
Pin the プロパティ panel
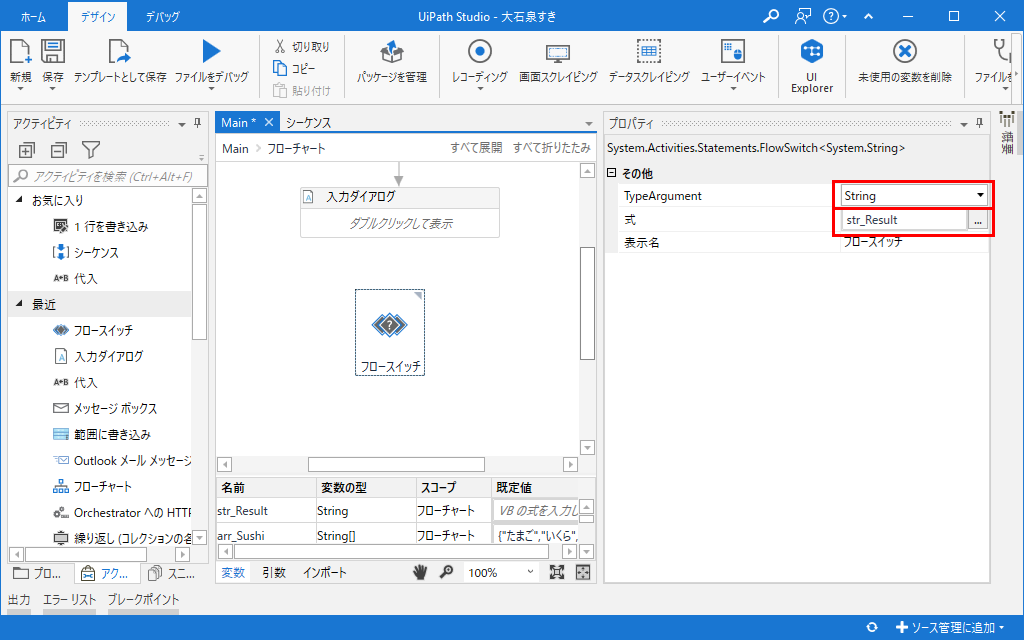coord(979,123)
